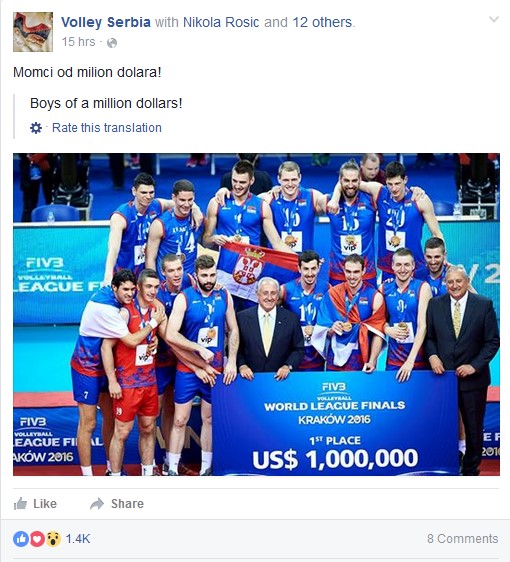Click the thumbs-up Like icon
The height and width of the screenshot is (562, 510).
pos(20,504)
